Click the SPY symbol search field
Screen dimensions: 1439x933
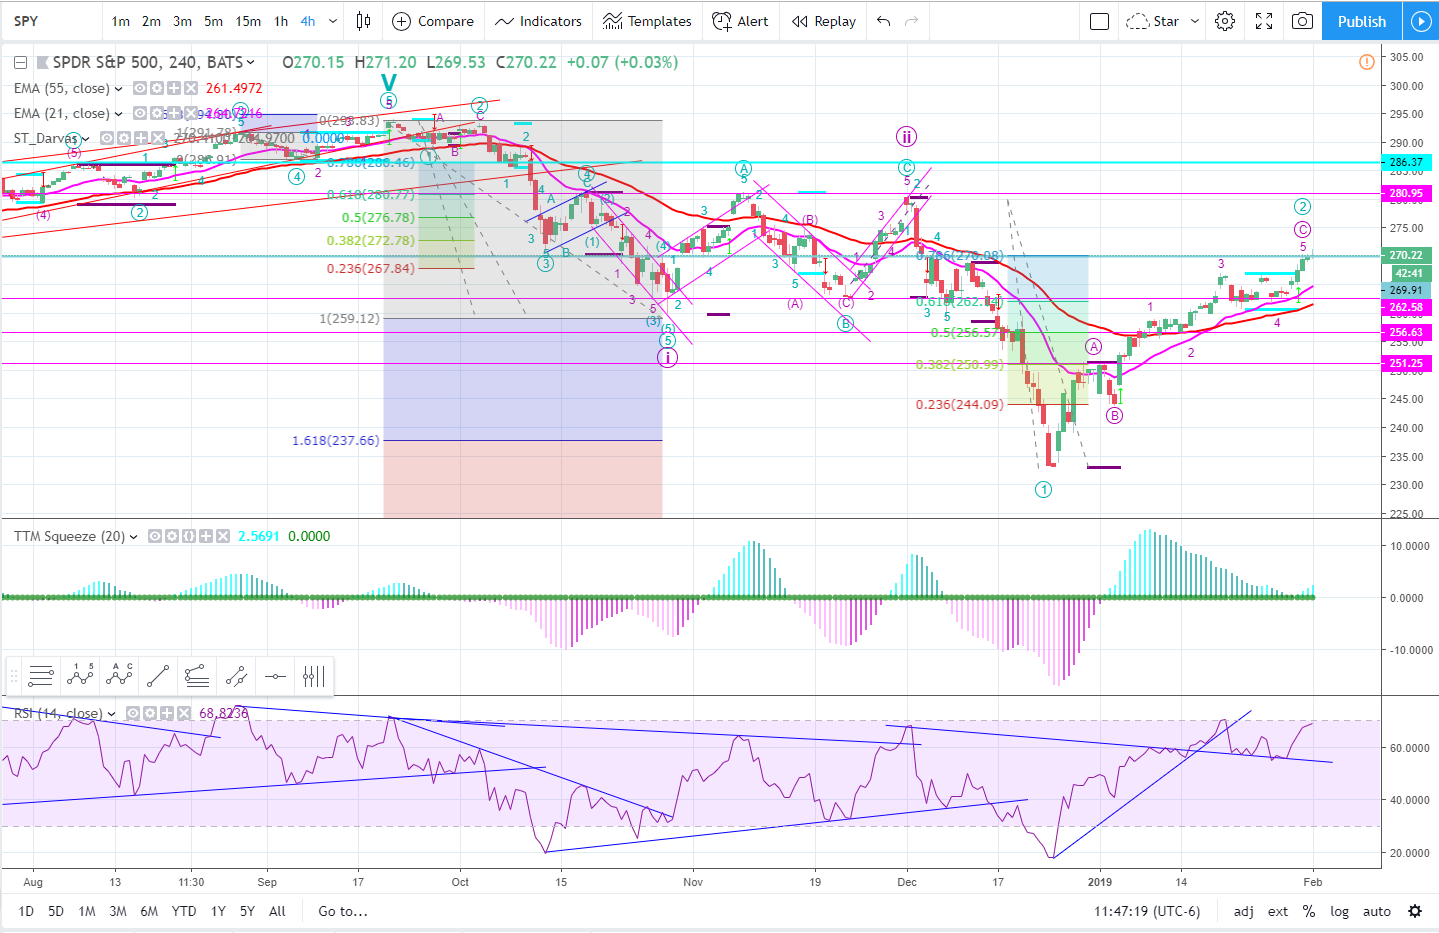point(50,21)
